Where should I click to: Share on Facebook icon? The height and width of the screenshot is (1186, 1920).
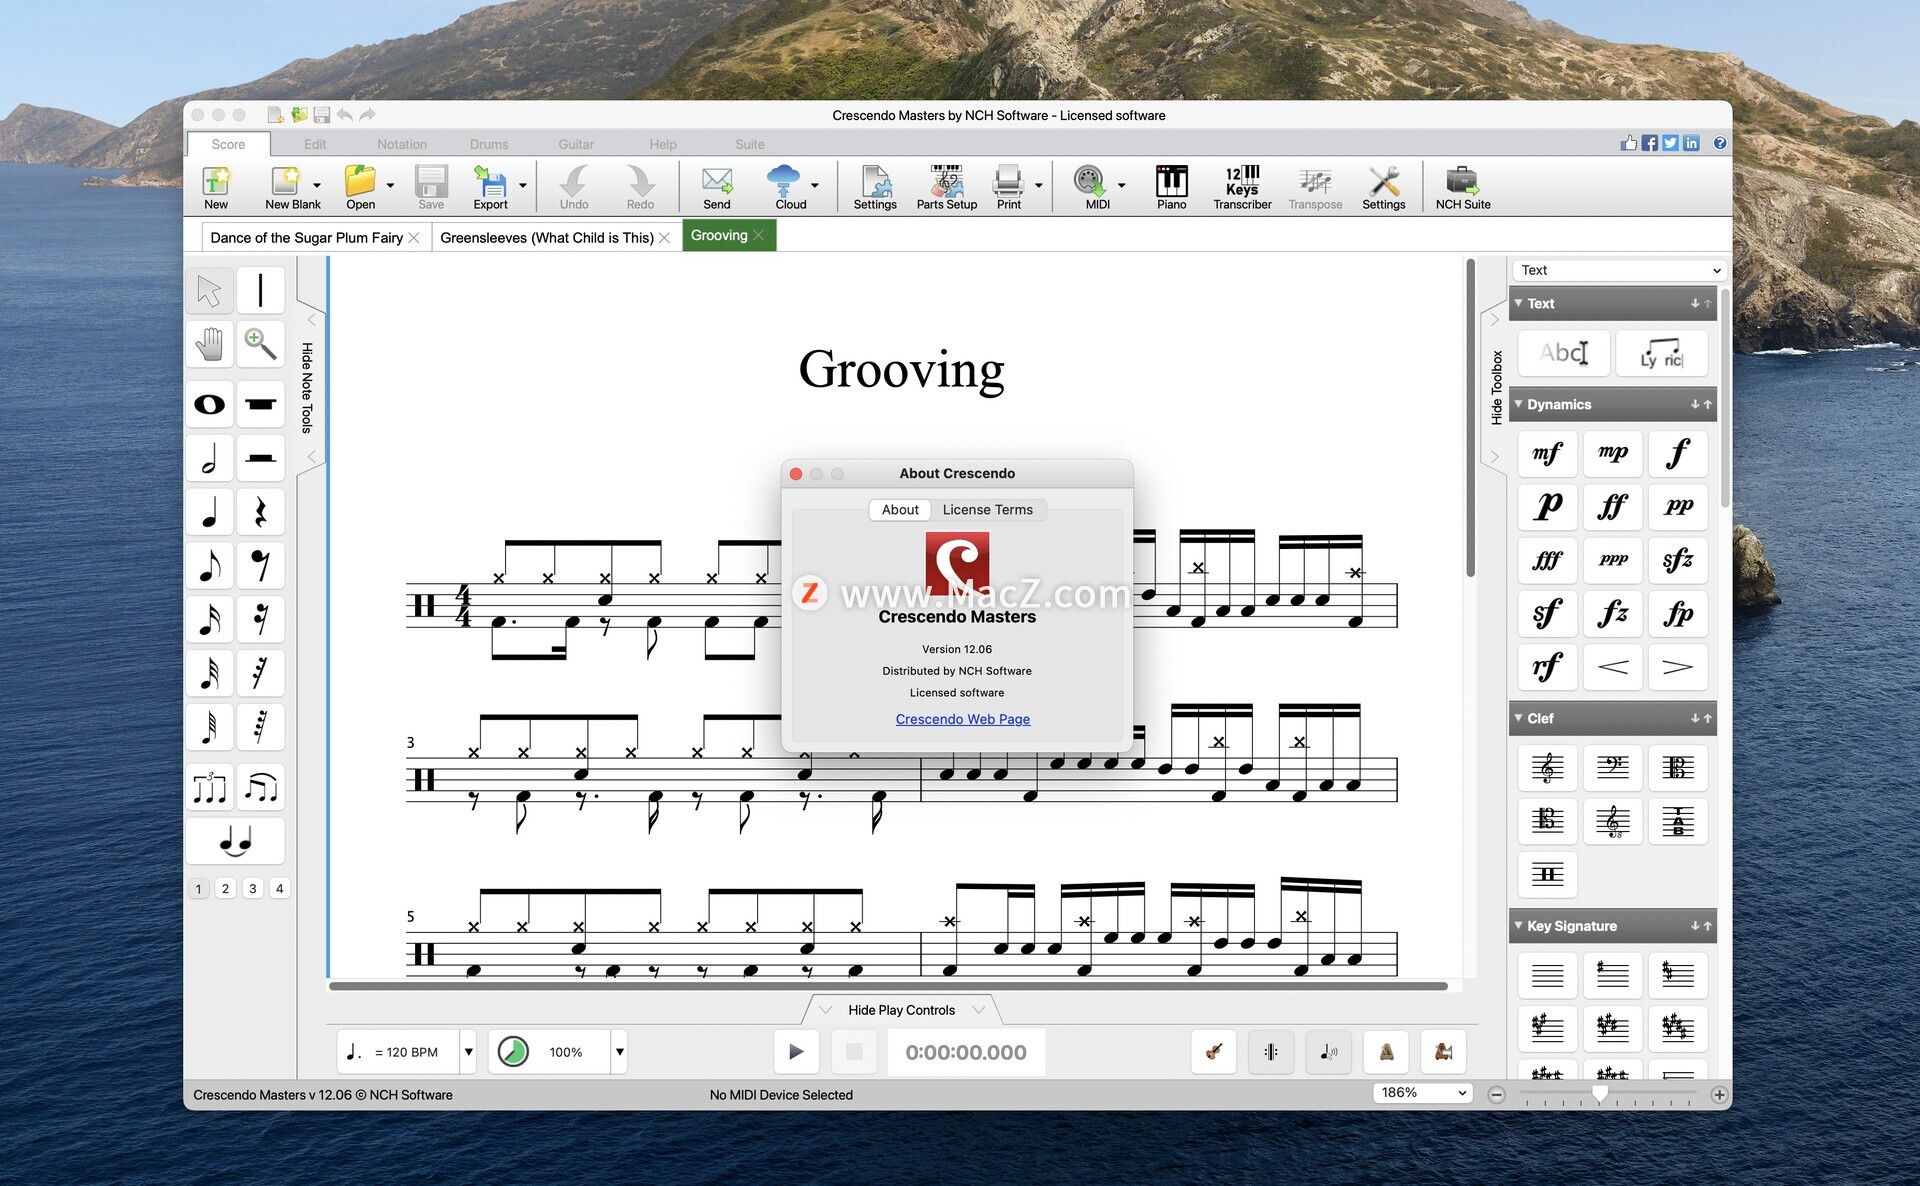(1650, 143)
